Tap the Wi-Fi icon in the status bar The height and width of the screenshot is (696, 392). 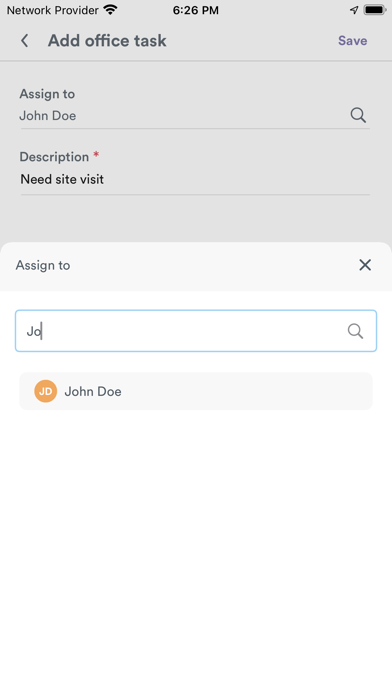click(110, 10)
